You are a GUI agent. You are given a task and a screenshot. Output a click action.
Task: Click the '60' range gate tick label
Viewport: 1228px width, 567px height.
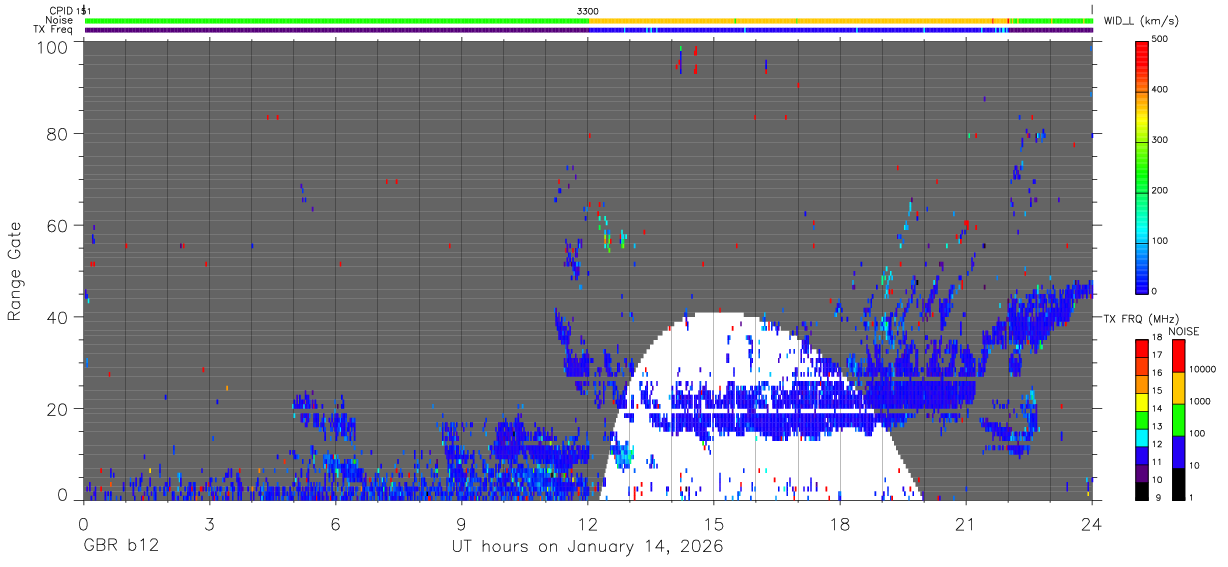(x=56, y=225)
